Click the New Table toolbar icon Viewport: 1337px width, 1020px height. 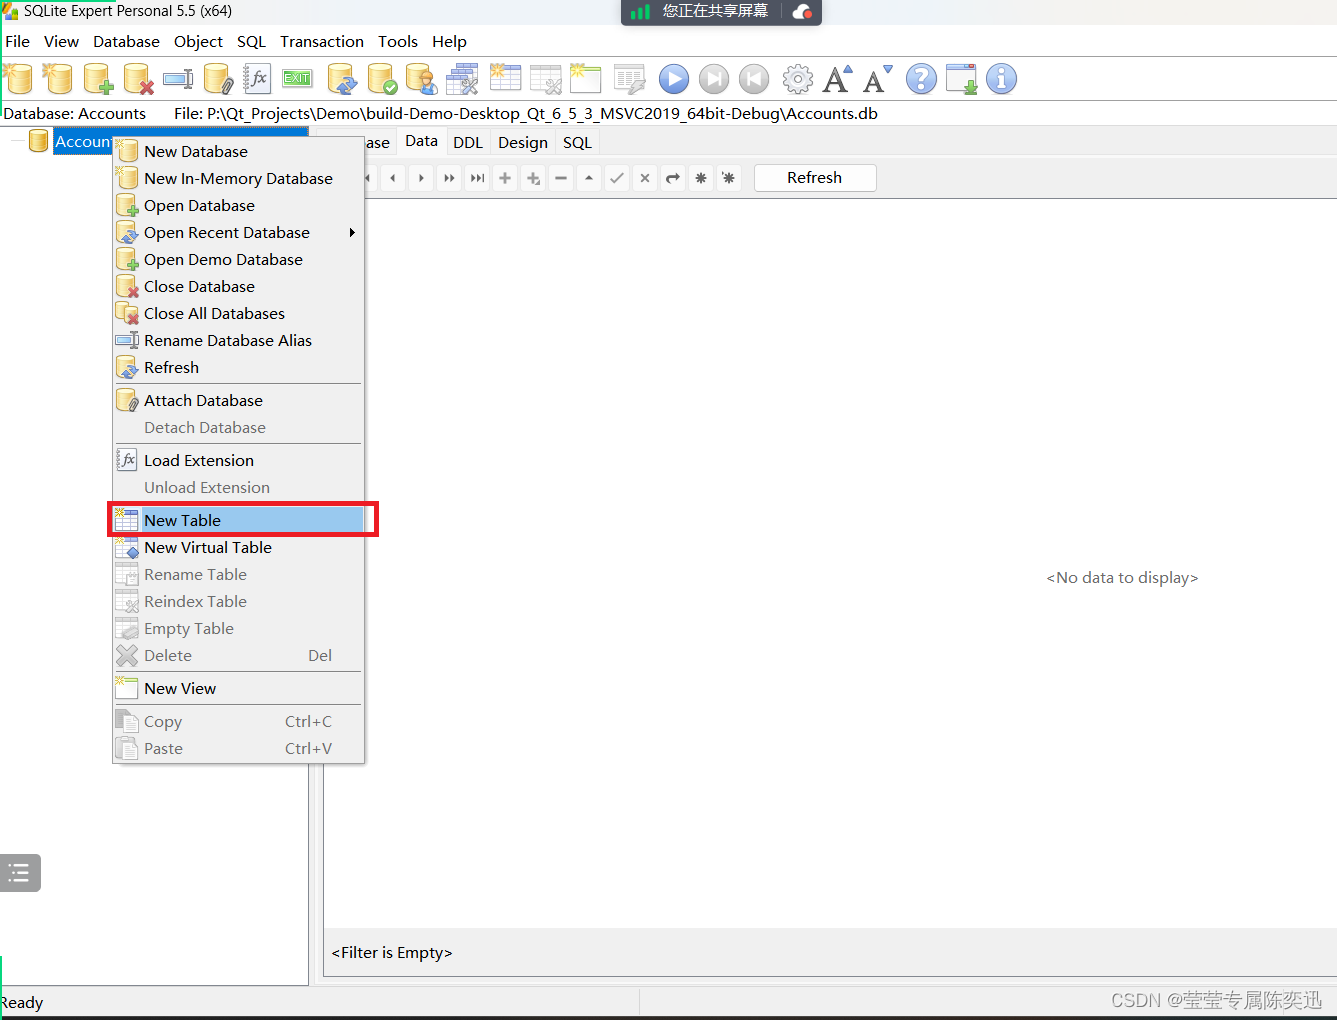coord(505,78)
